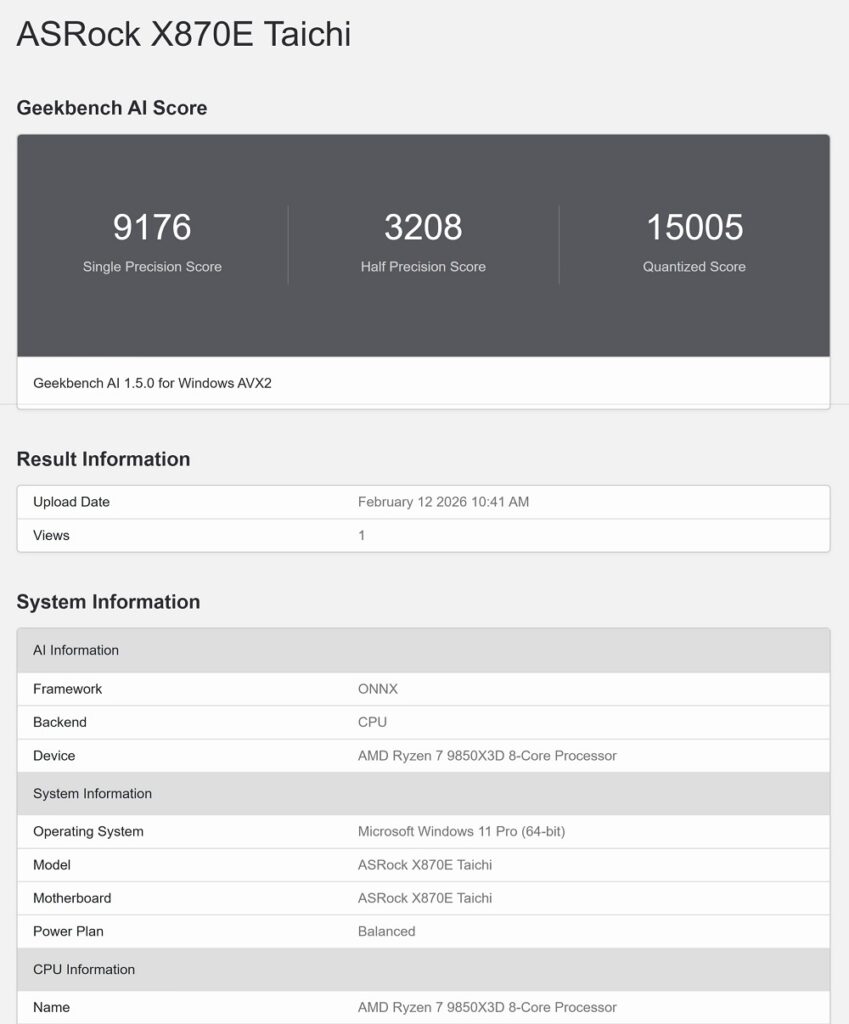Click the AI Information table header row
This screenshot has height=1024, width=849.
tap(423, 650)
